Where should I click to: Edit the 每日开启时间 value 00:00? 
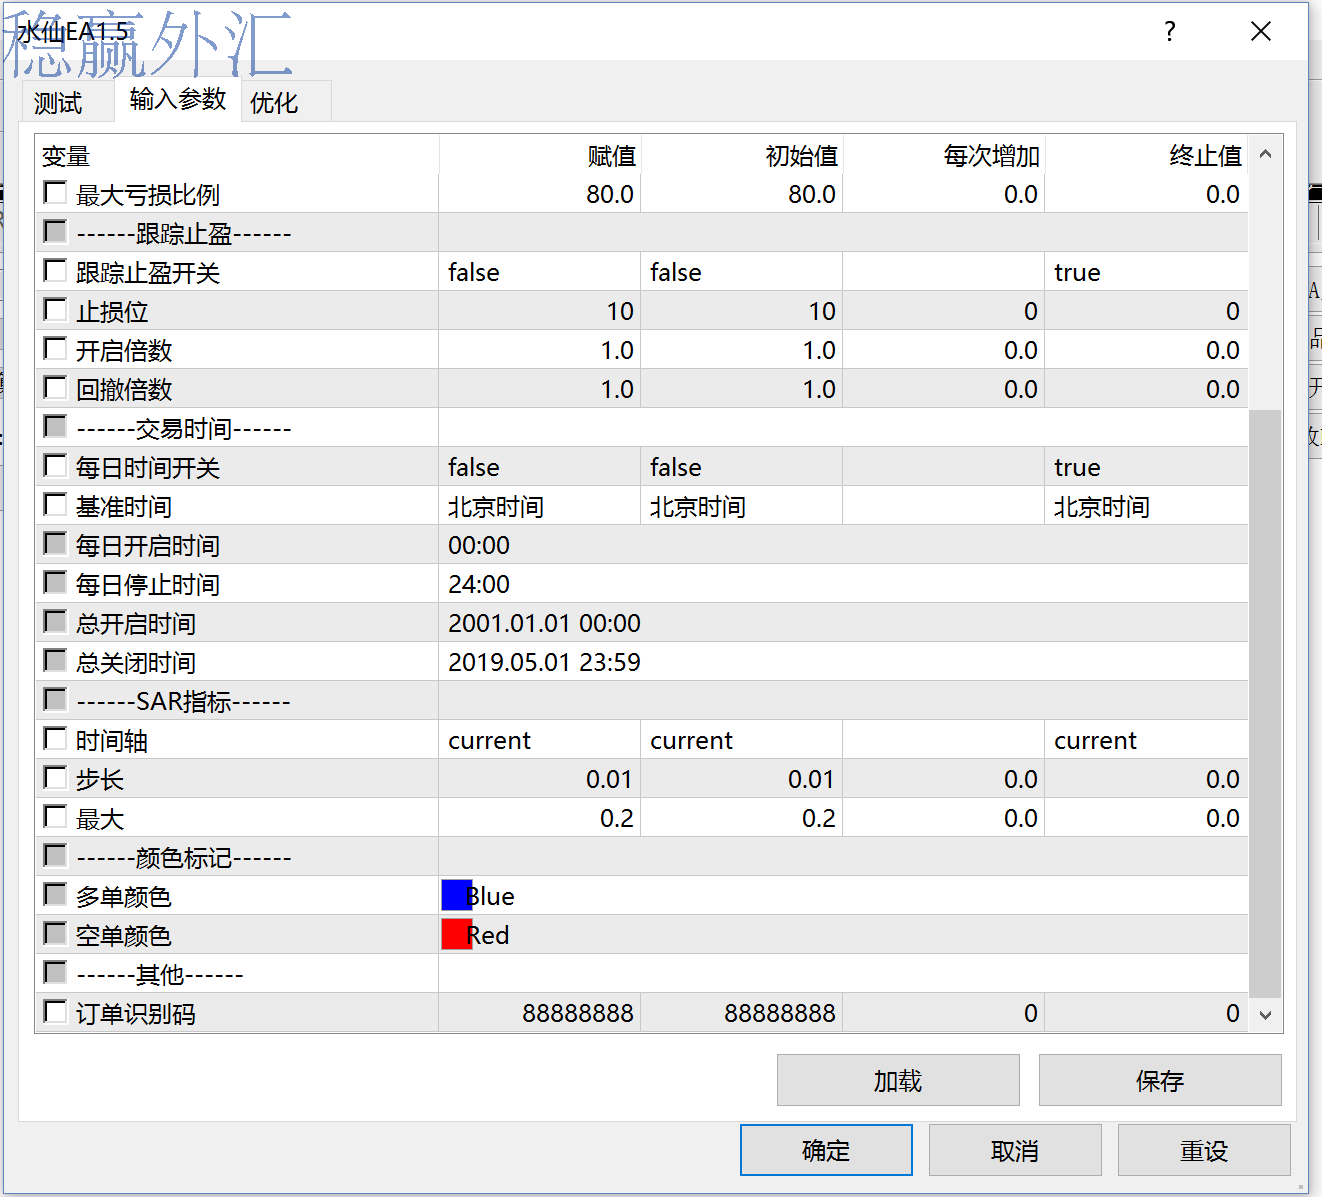(843, 545)
